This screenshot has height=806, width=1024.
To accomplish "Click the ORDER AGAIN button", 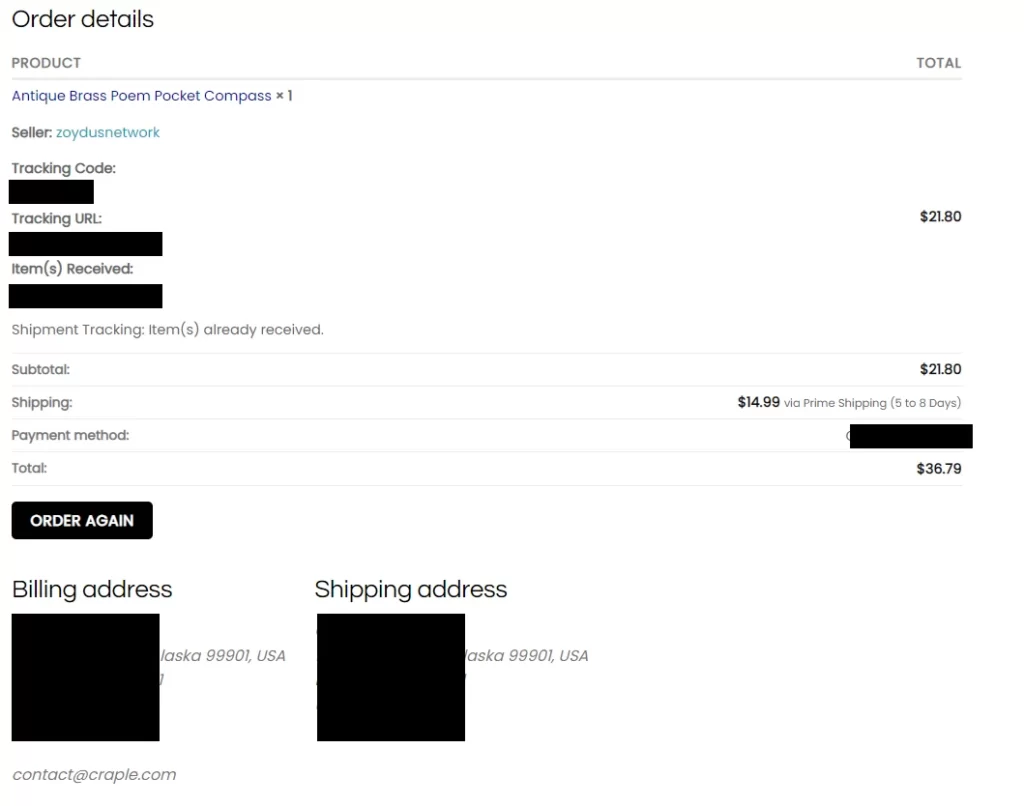I will point(82,521).
